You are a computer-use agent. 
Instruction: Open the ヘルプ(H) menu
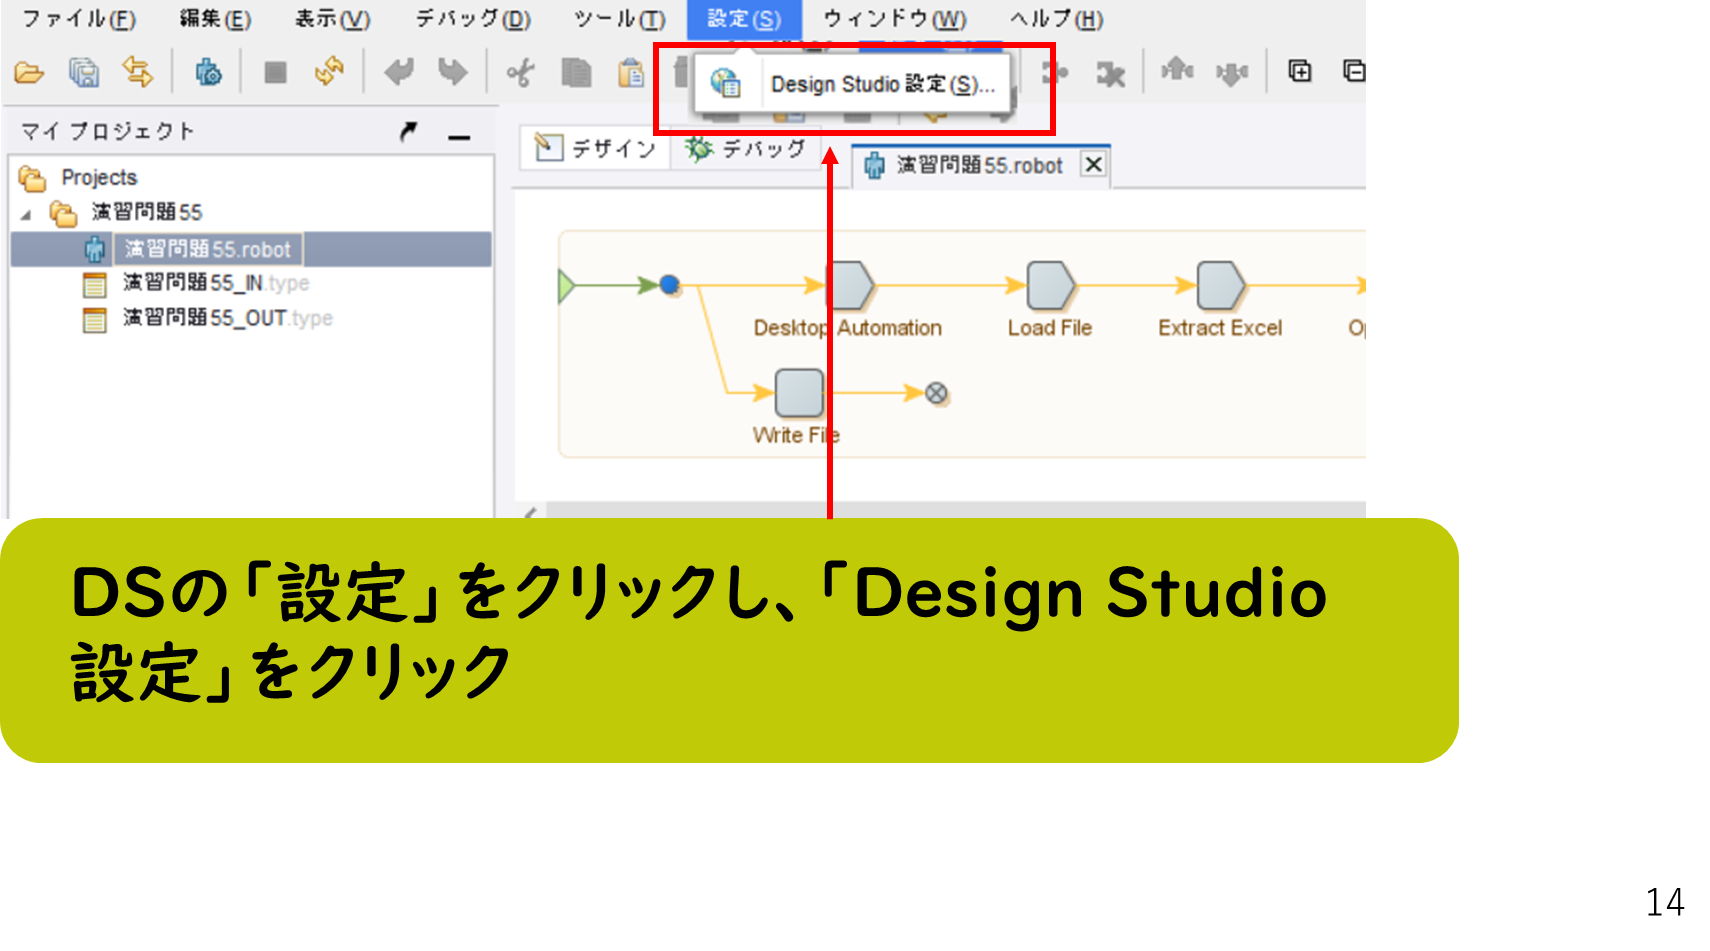[x=1056, y=19]
